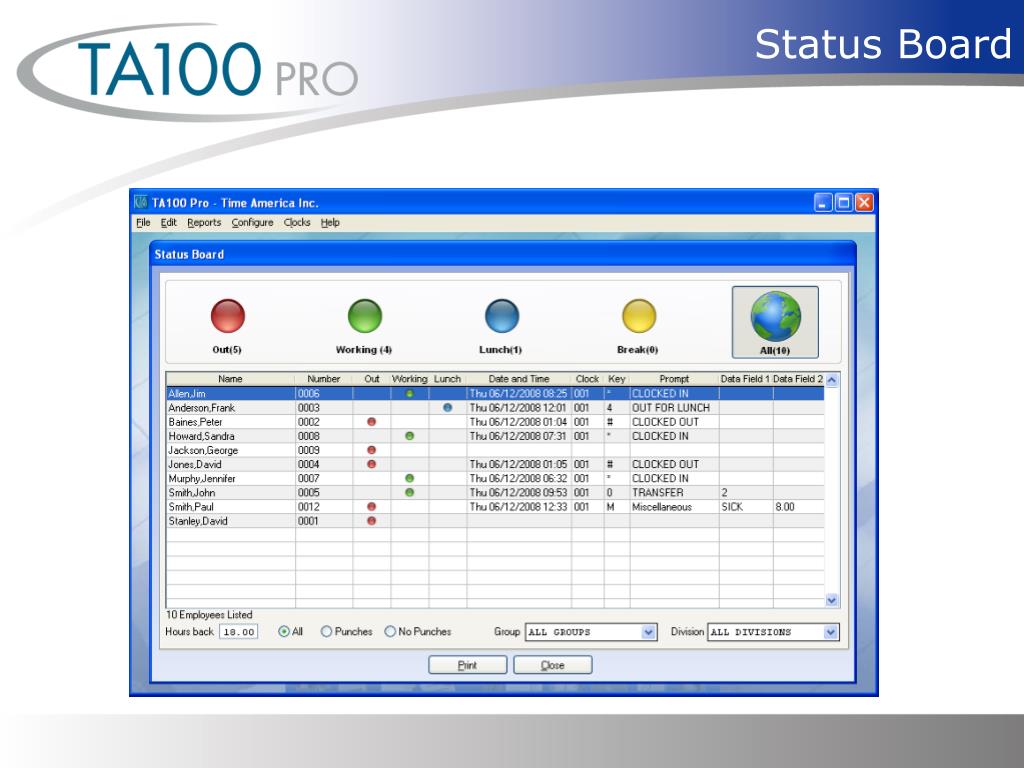Click the Clock column header
This screenshot has height=768, width=1024.
coord(588,379)
